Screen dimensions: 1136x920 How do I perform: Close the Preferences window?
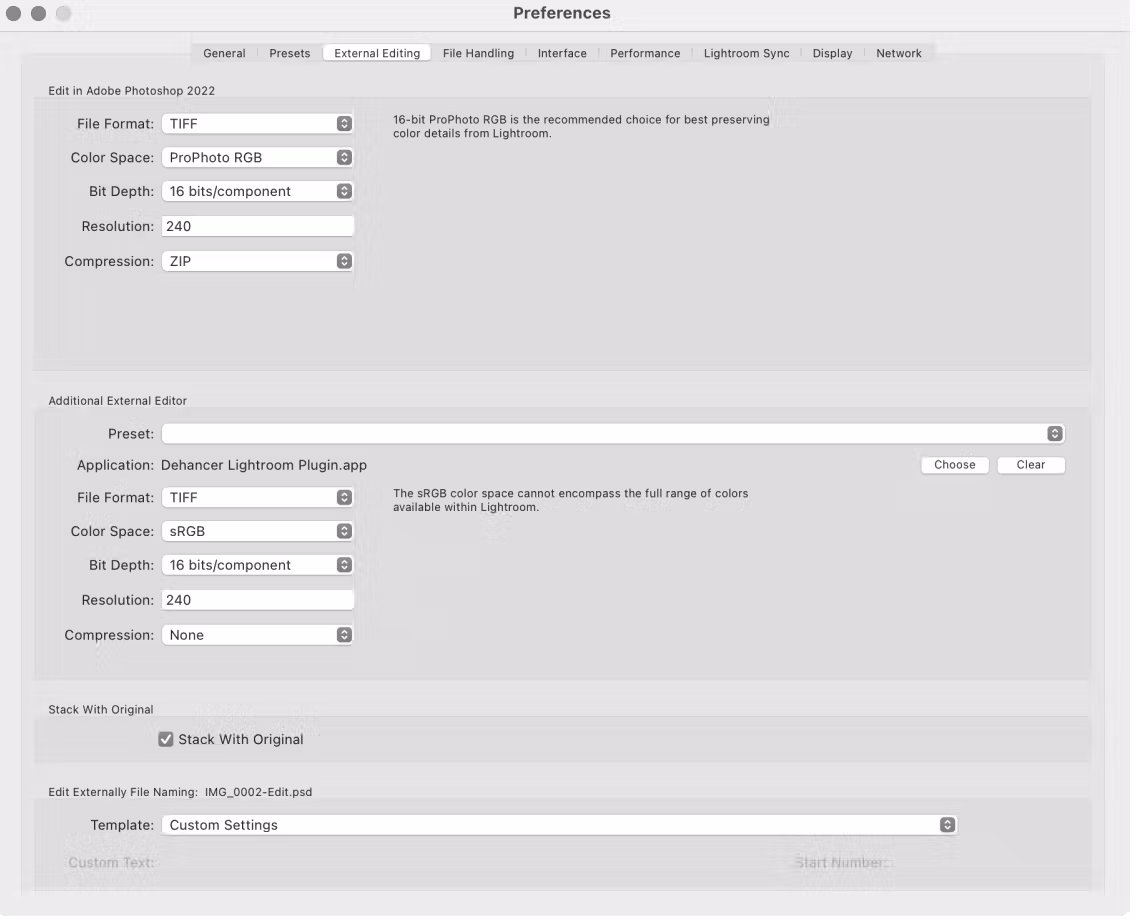point(14,14)
